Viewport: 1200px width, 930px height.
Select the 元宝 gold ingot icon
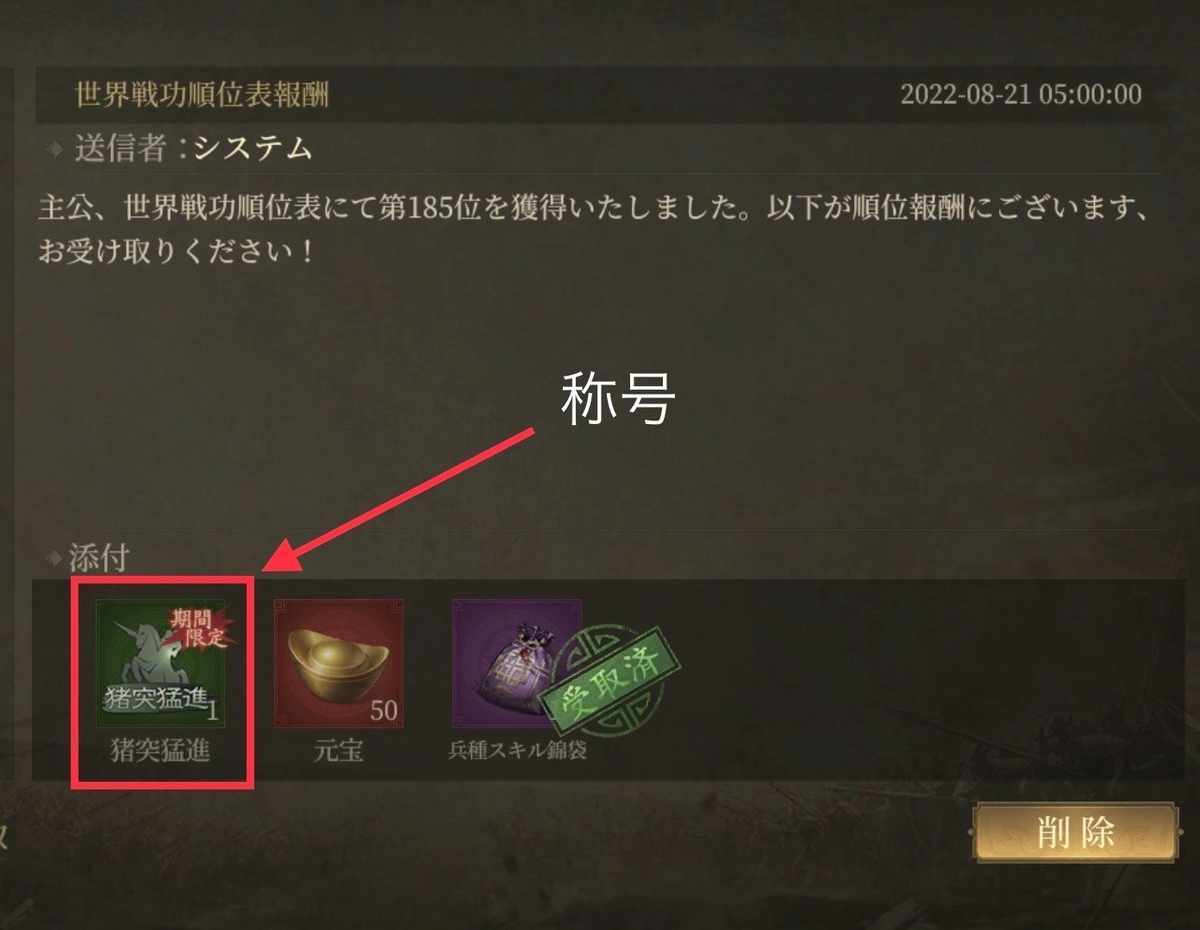tap(338, 664)
